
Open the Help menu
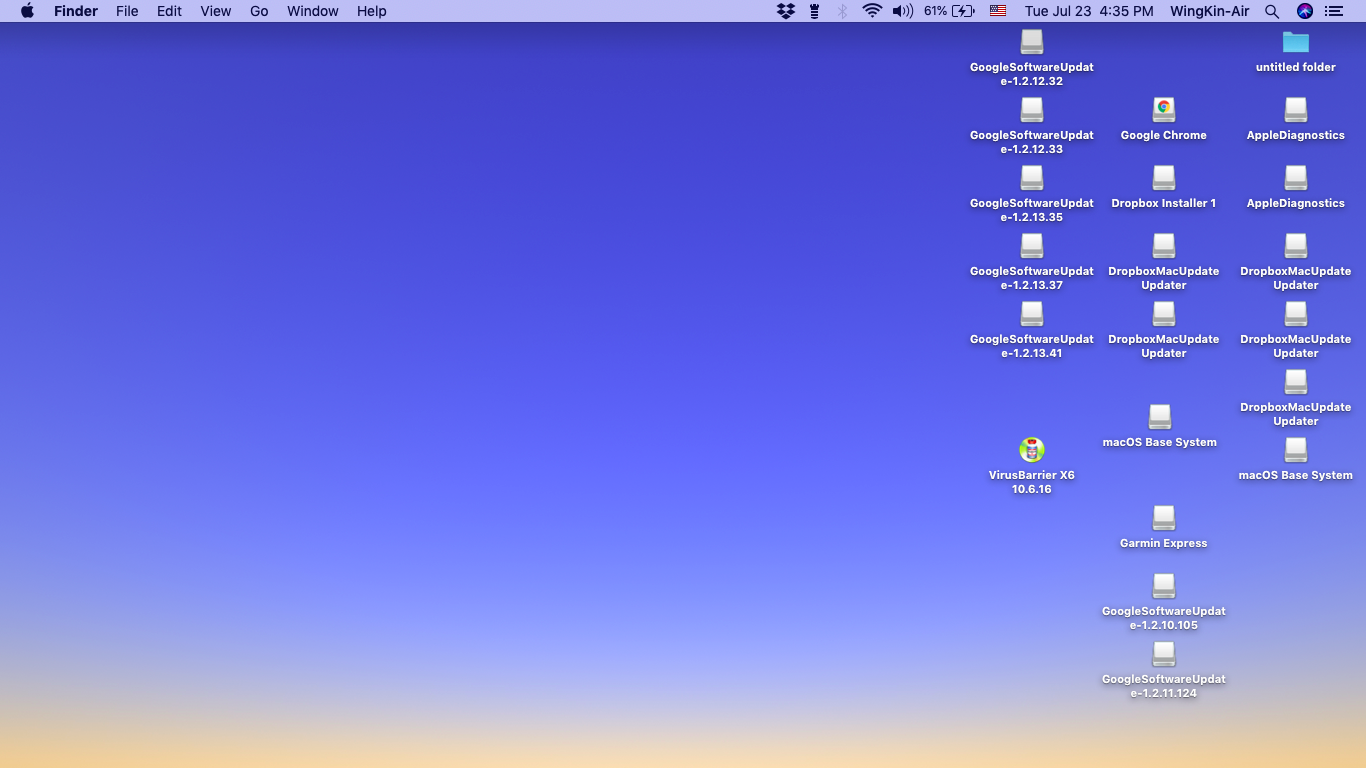(x=372, y=11)
